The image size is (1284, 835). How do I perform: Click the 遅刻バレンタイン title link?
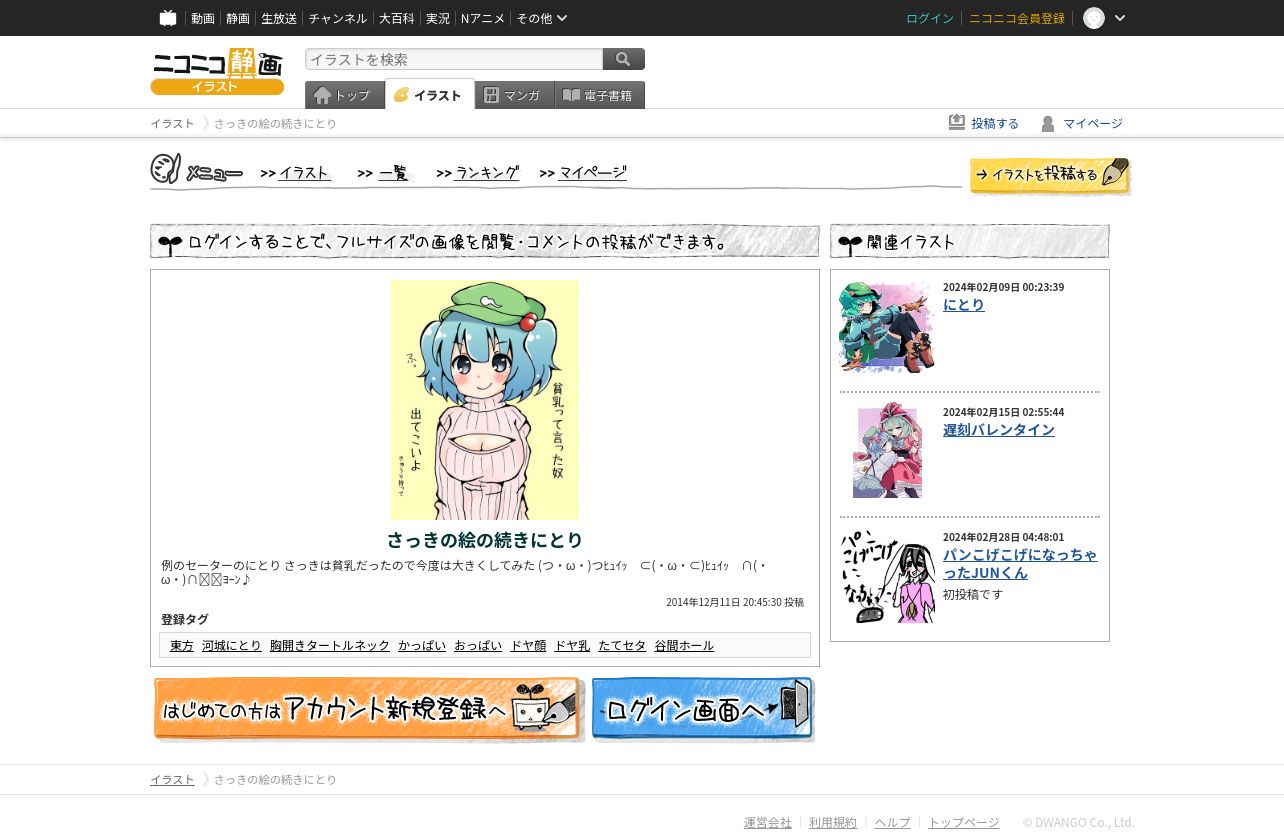(999, 429)
